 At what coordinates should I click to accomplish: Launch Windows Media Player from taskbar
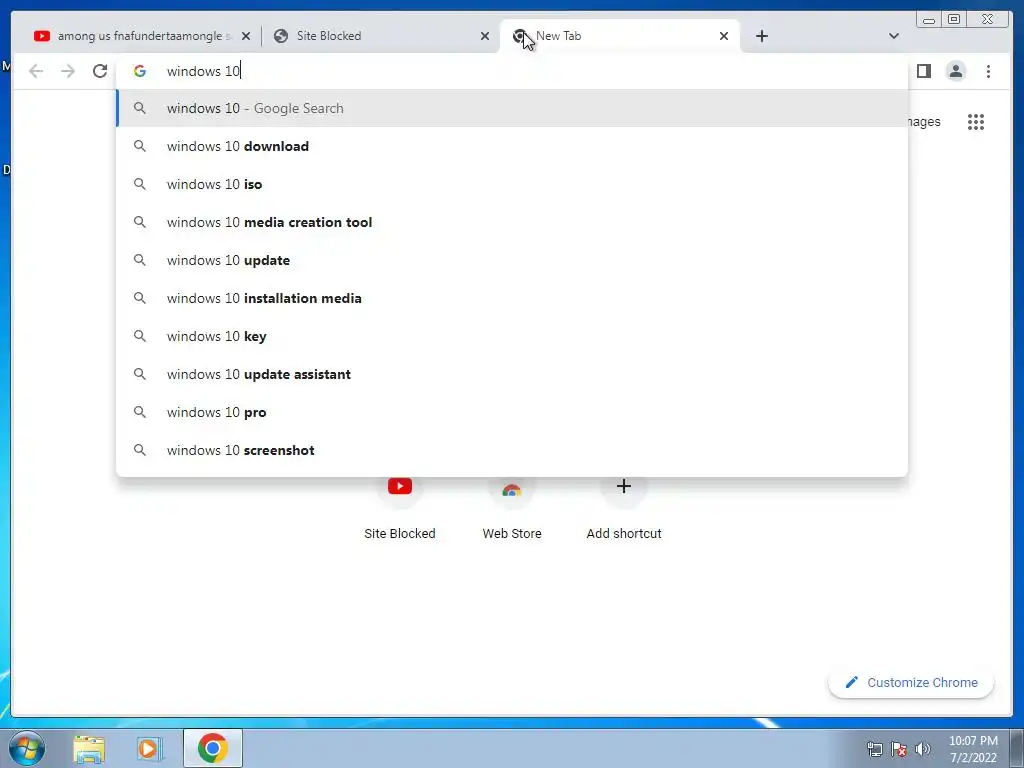tap(149, 749)
